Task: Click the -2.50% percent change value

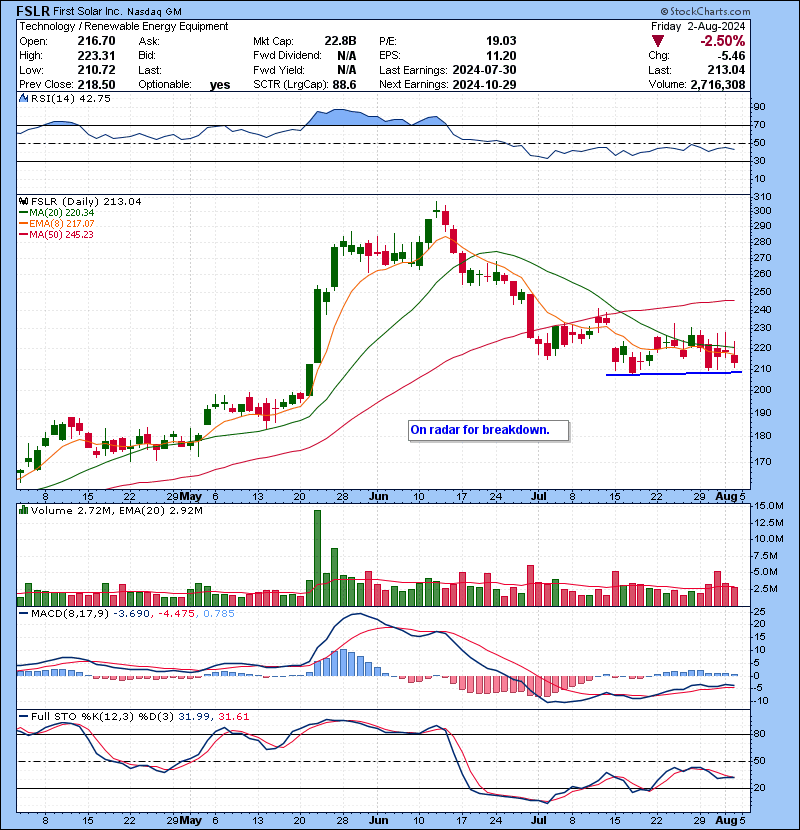Action: [x=722, y=41]
